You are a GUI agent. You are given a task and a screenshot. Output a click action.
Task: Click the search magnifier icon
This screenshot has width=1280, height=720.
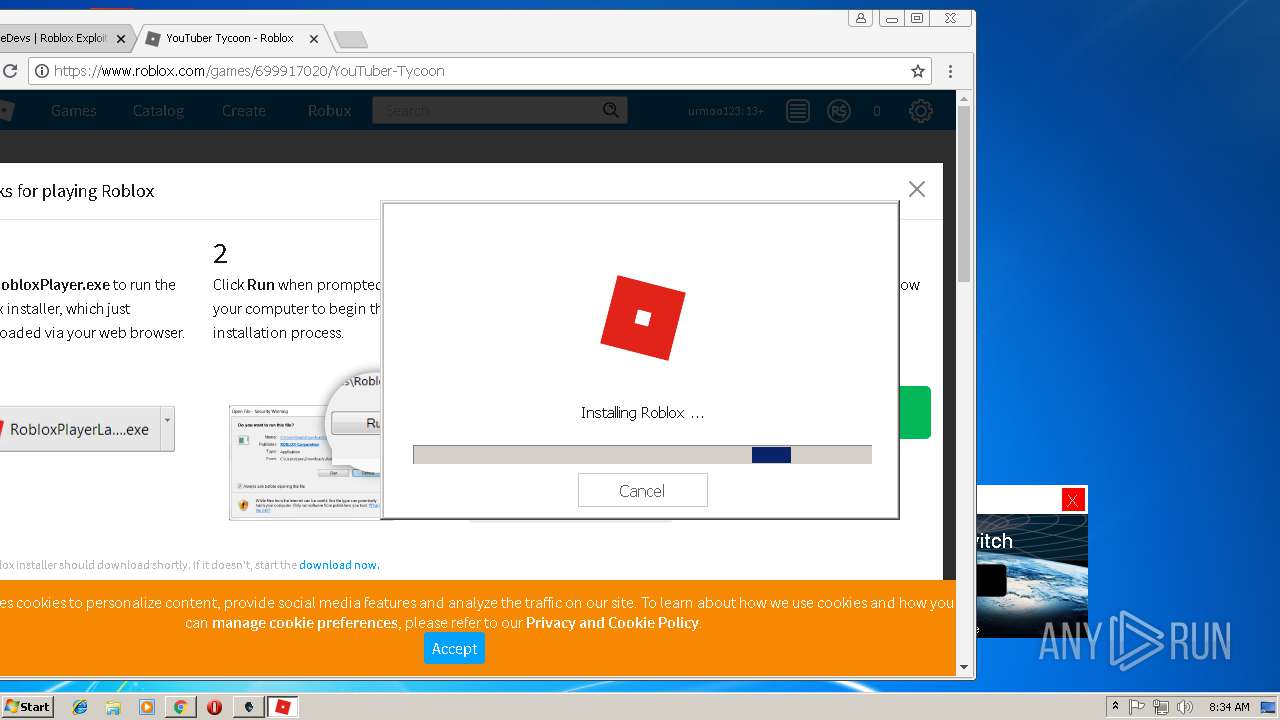611,110
